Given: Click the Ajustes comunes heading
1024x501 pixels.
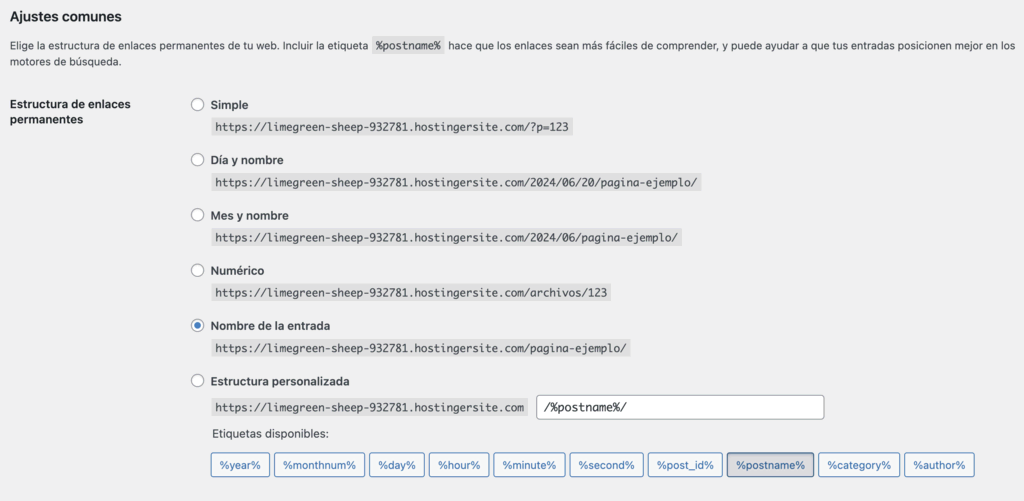Looking at the screenshot, I should [x=65, y=17].
